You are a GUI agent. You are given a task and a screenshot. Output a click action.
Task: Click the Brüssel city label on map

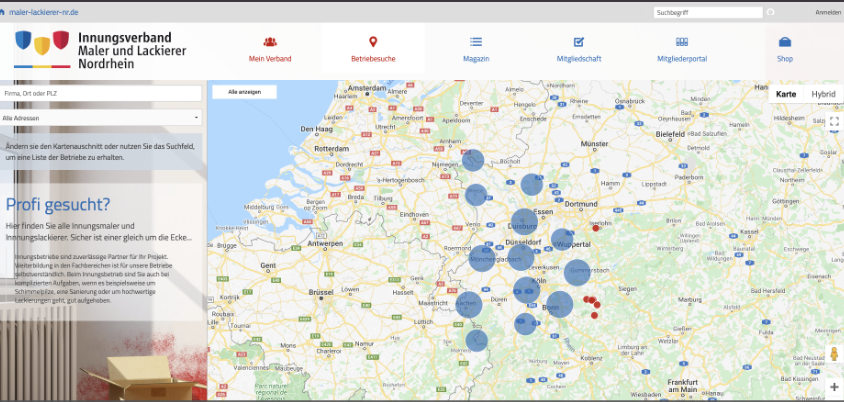[321, 292]
